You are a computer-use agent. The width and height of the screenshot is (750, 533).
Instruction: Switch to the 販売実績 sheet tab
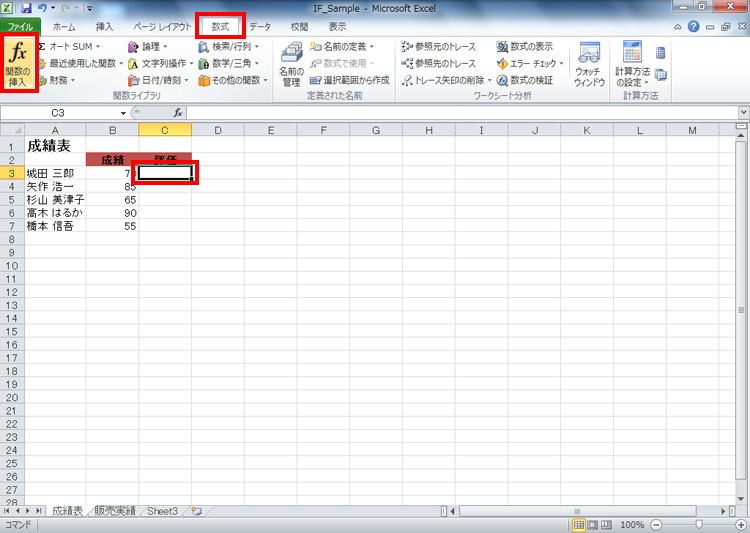point(115,511)
